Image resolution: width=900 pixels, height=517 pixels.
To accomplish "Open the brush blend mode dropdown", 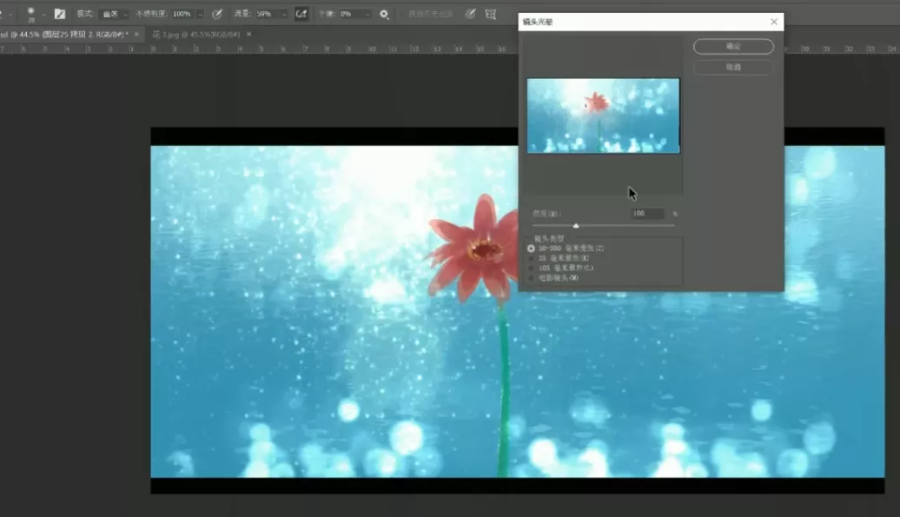I will [x=109, y=14].
